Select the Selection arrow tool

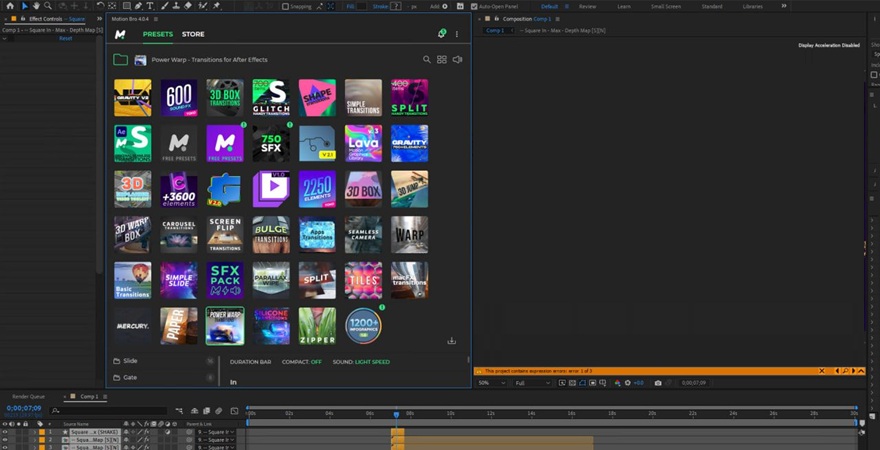[x=25, y=6]
